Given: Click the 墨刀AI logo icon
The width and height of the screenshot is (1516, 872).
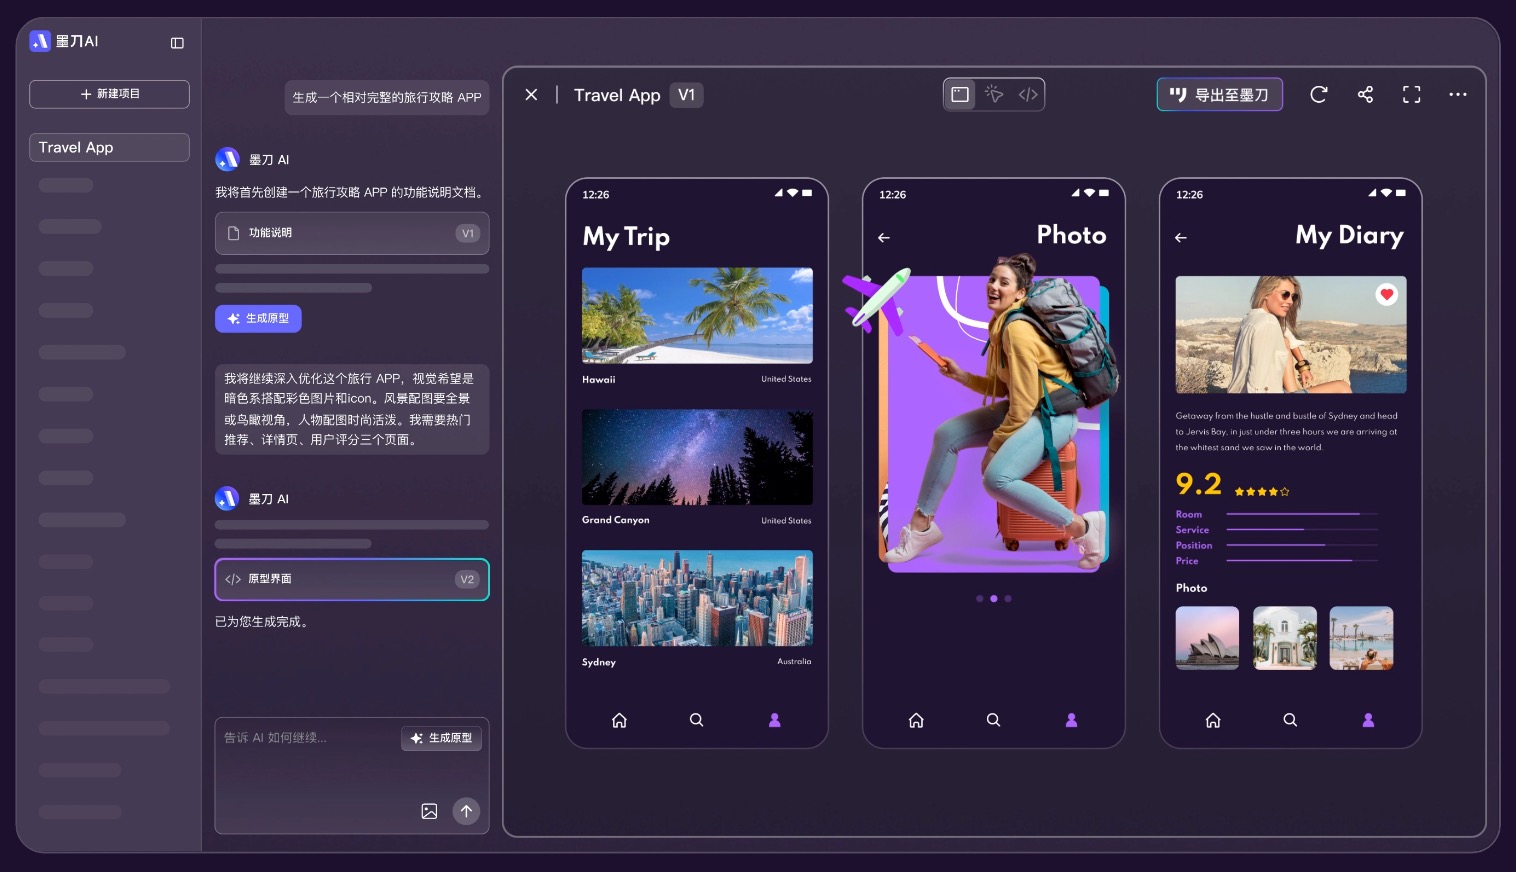Looking at the screenshot, I should click(40, 41).
